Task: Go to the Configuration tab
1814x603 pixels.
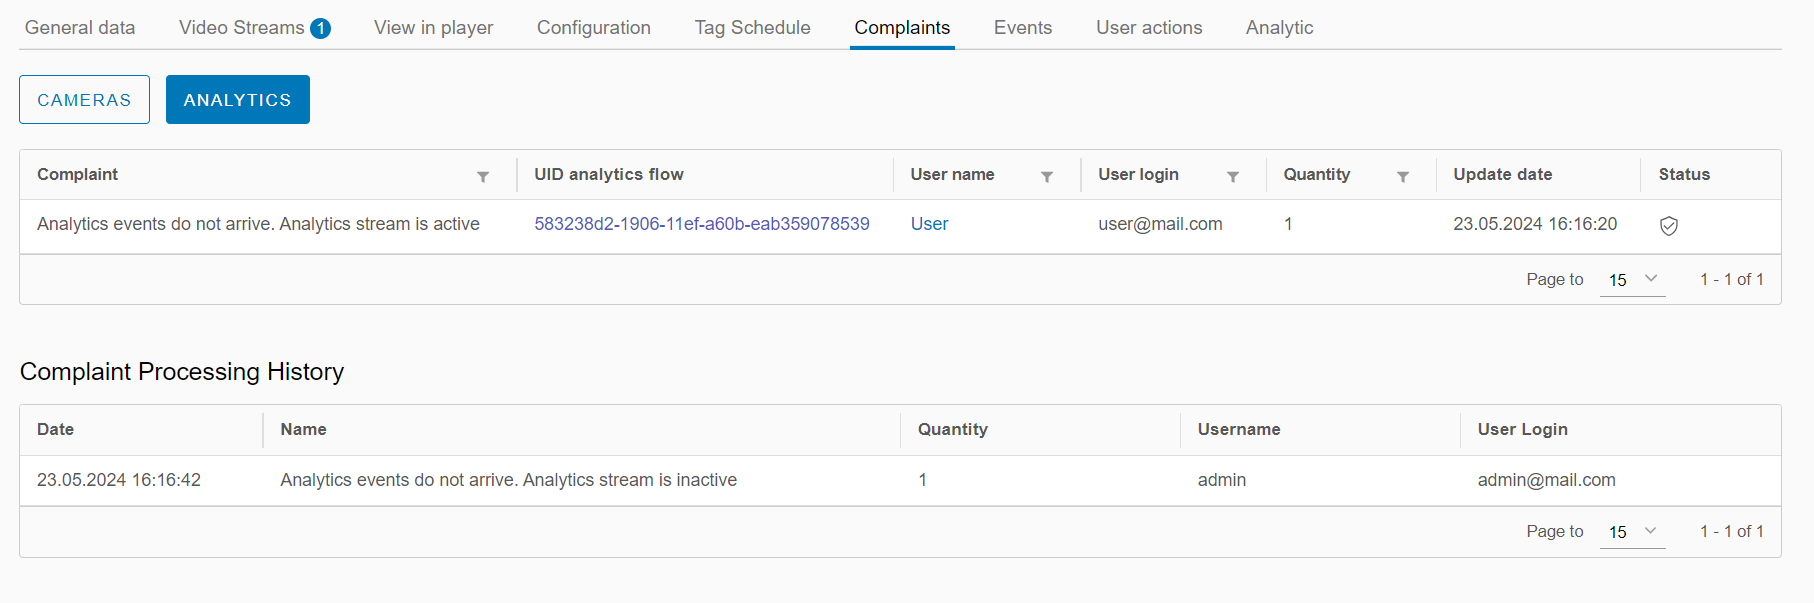Action: [x=593, y=28]
